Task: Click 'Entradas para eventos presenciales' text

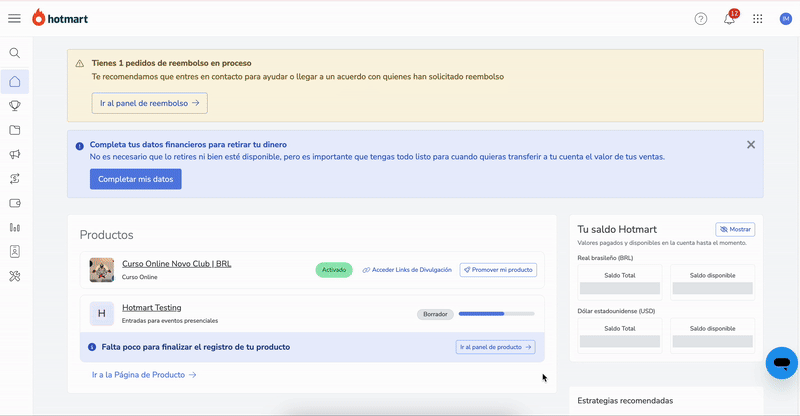Action: click(x=170, y=321)
